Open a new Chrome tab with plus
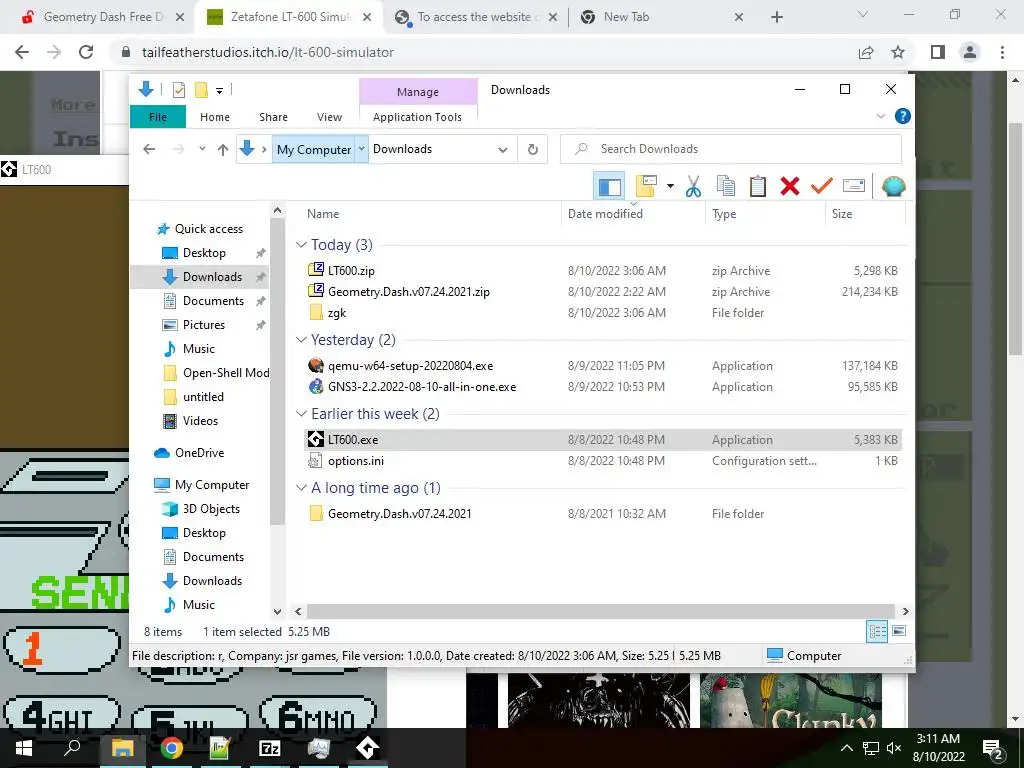The image size is (1024, 768). click(776, 17)
